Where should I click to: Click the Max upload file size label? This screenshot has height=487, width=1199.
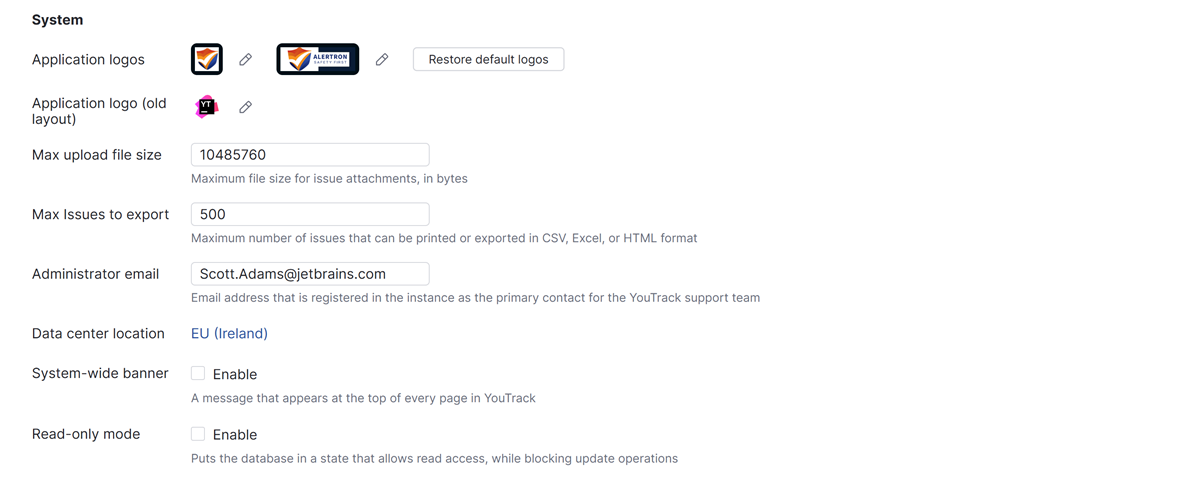click(x=97, y=154)
